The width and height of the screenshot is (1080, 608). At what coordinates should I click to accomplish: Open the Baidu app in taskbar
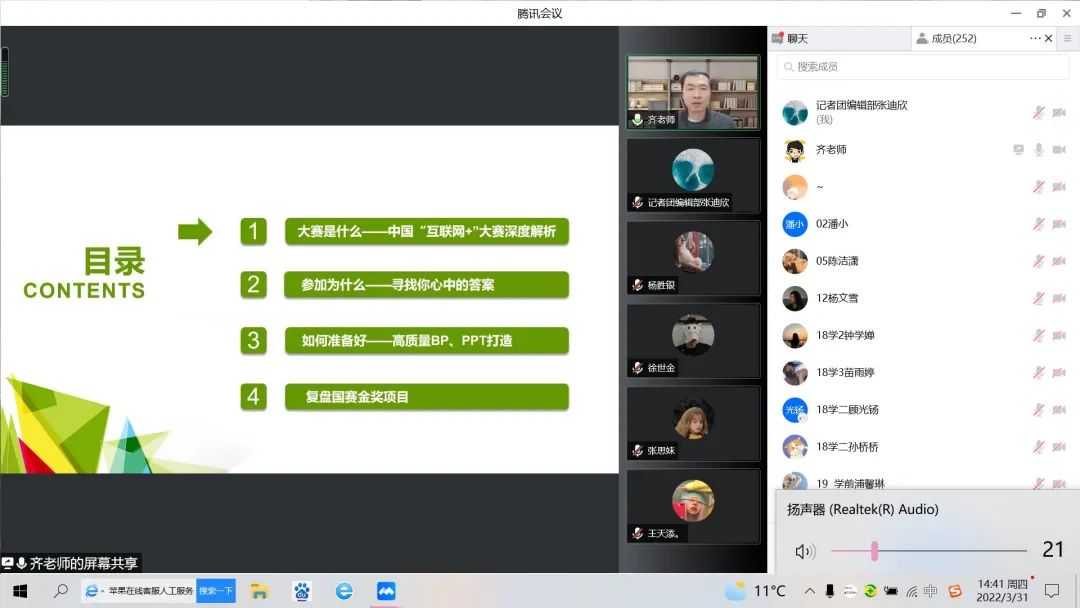pyautogui.click(x=302, y=591)
